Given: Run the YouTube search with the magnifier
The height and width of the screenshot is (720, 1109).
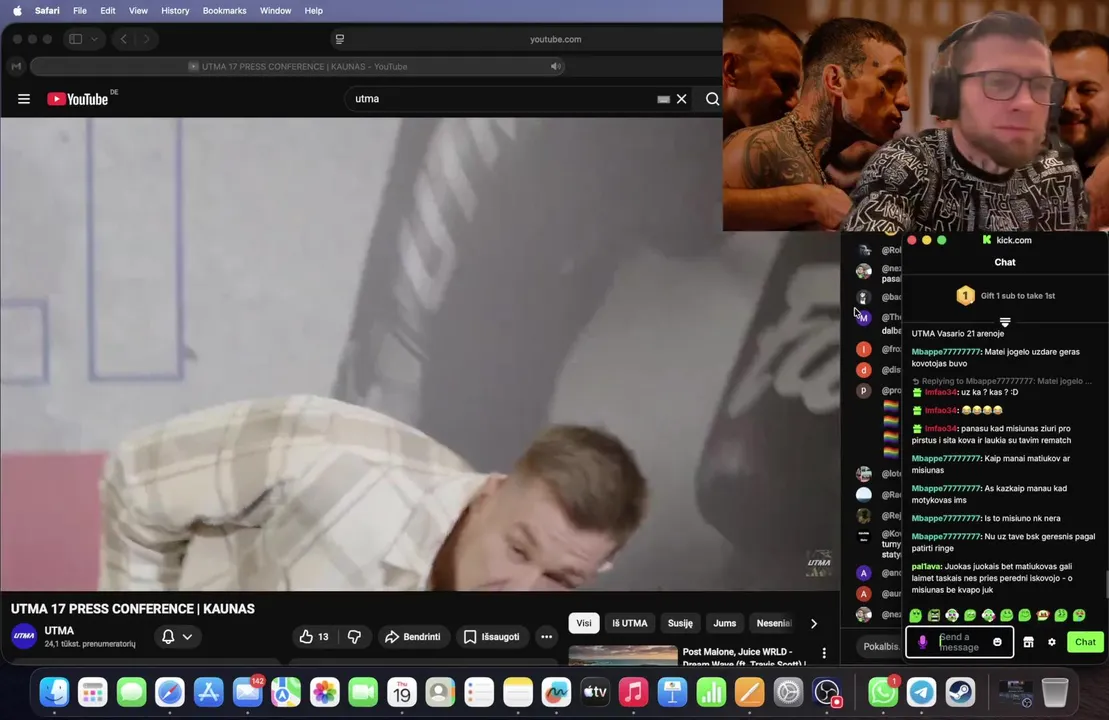Looking at the screenshot, I should [712, 99].
